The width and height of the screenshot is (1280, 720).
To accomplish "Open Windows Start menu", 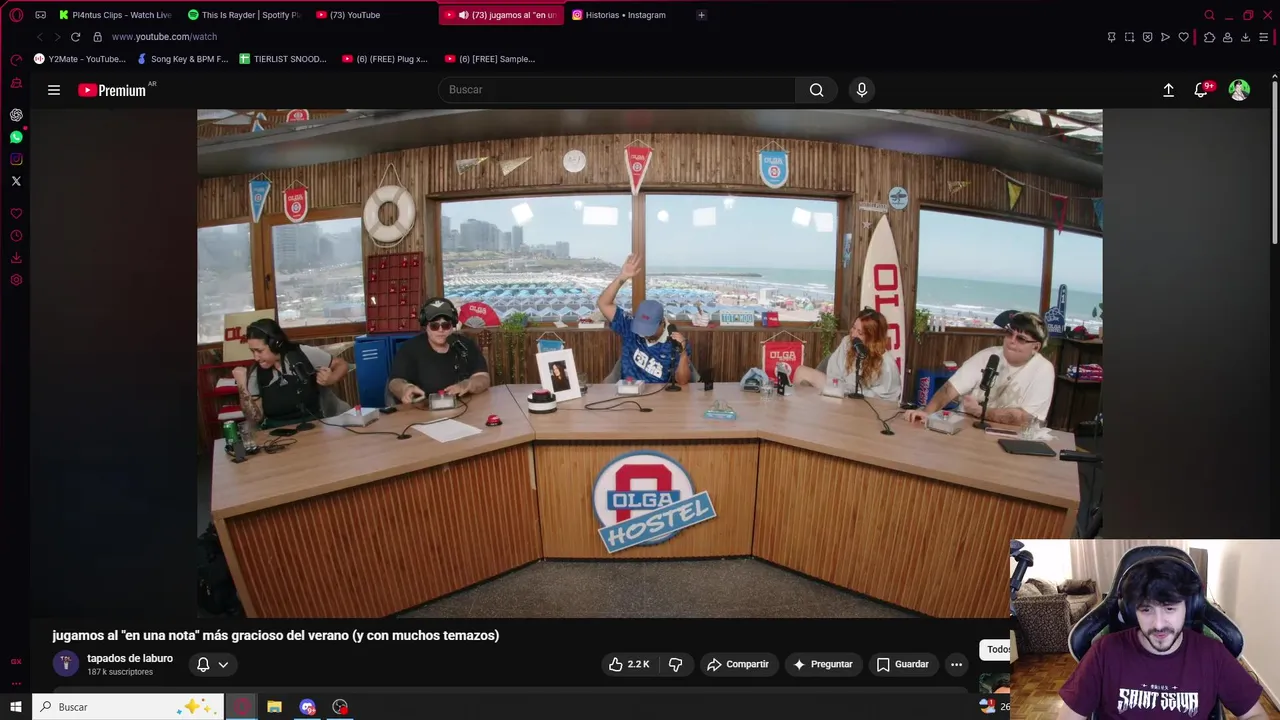I will click(x=15, y=707).
